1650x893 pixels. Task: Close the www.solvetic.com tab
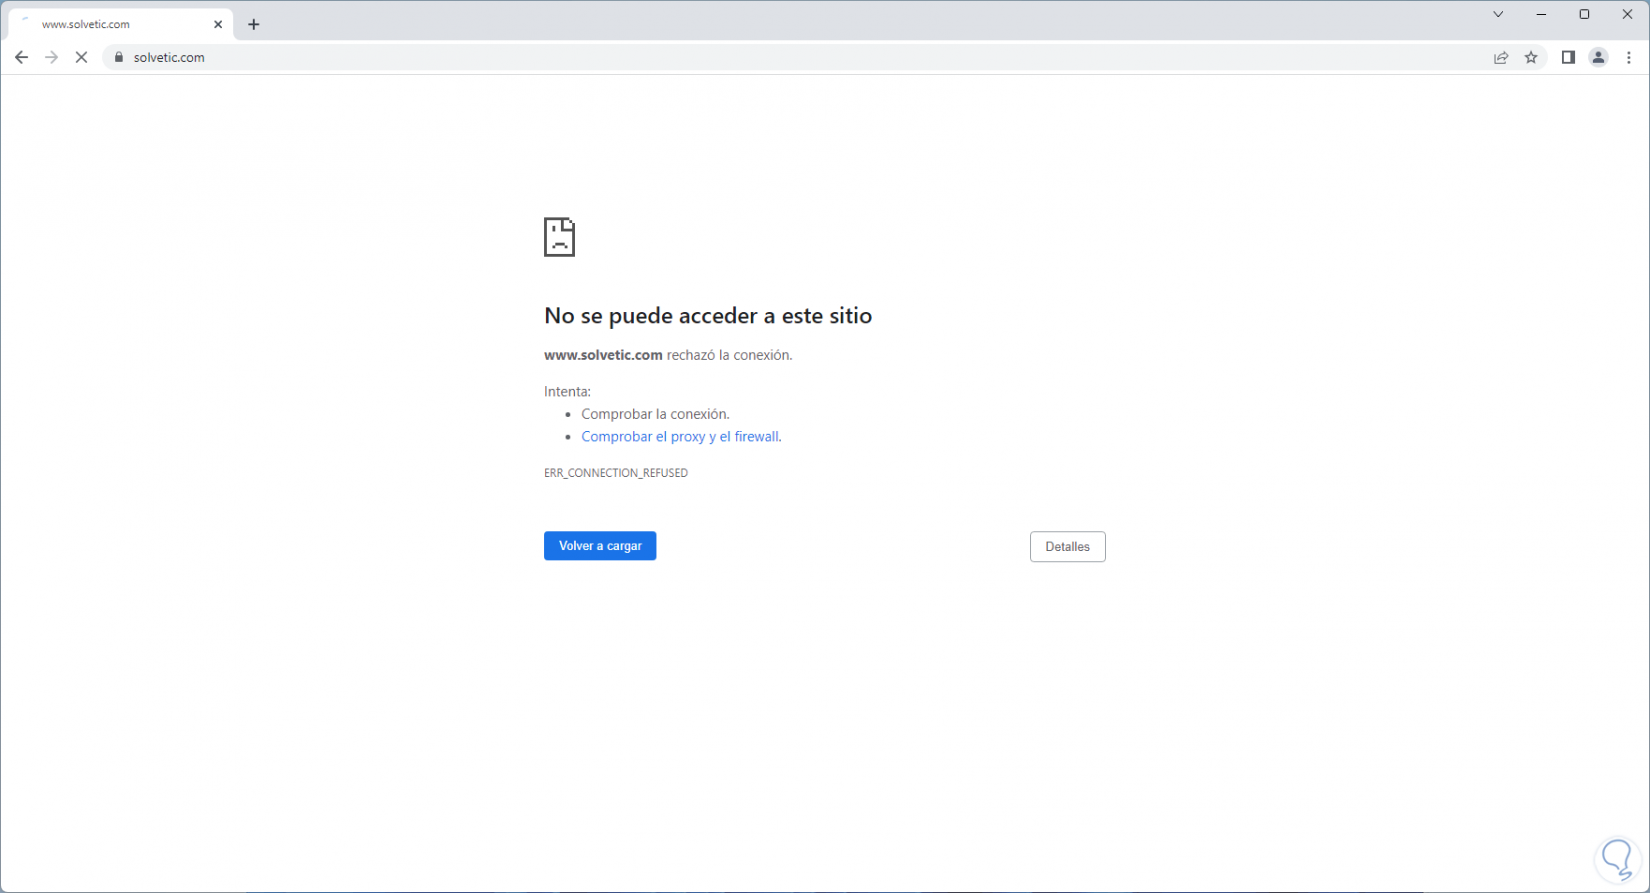[x=218, y=25]
